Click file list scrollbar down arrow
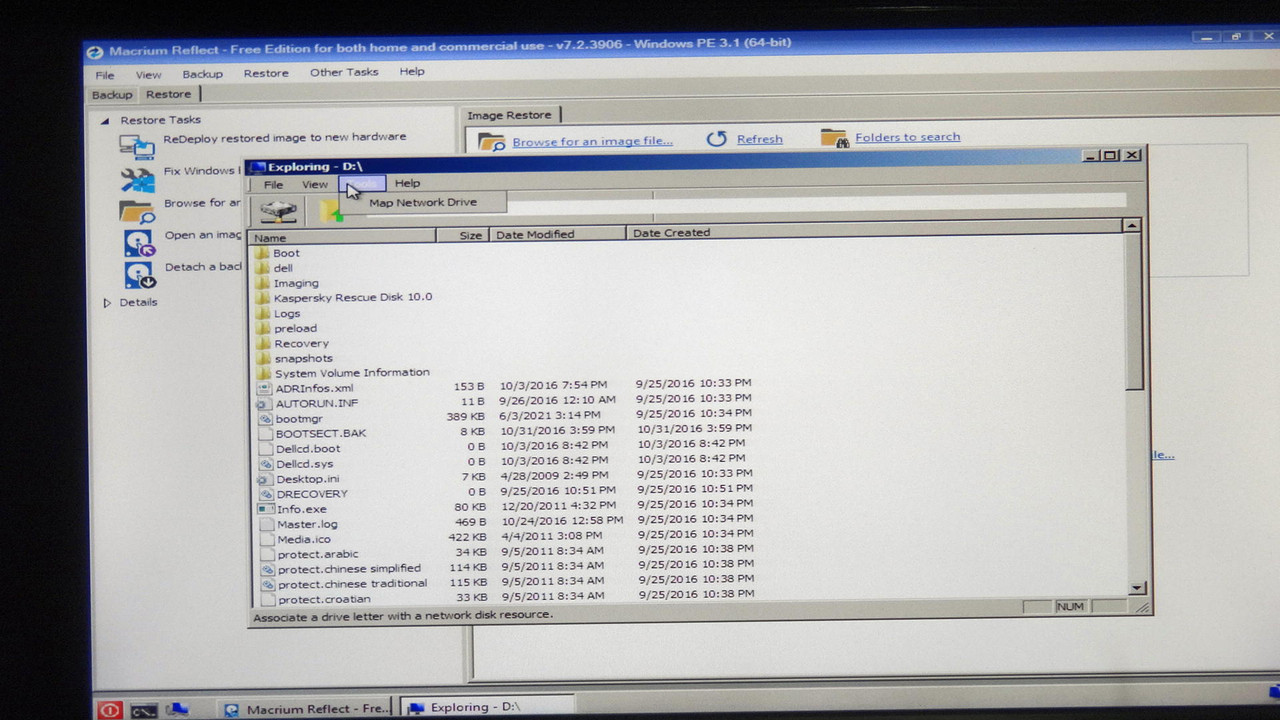This screenshot has width=1280, height=720. 1137,588
